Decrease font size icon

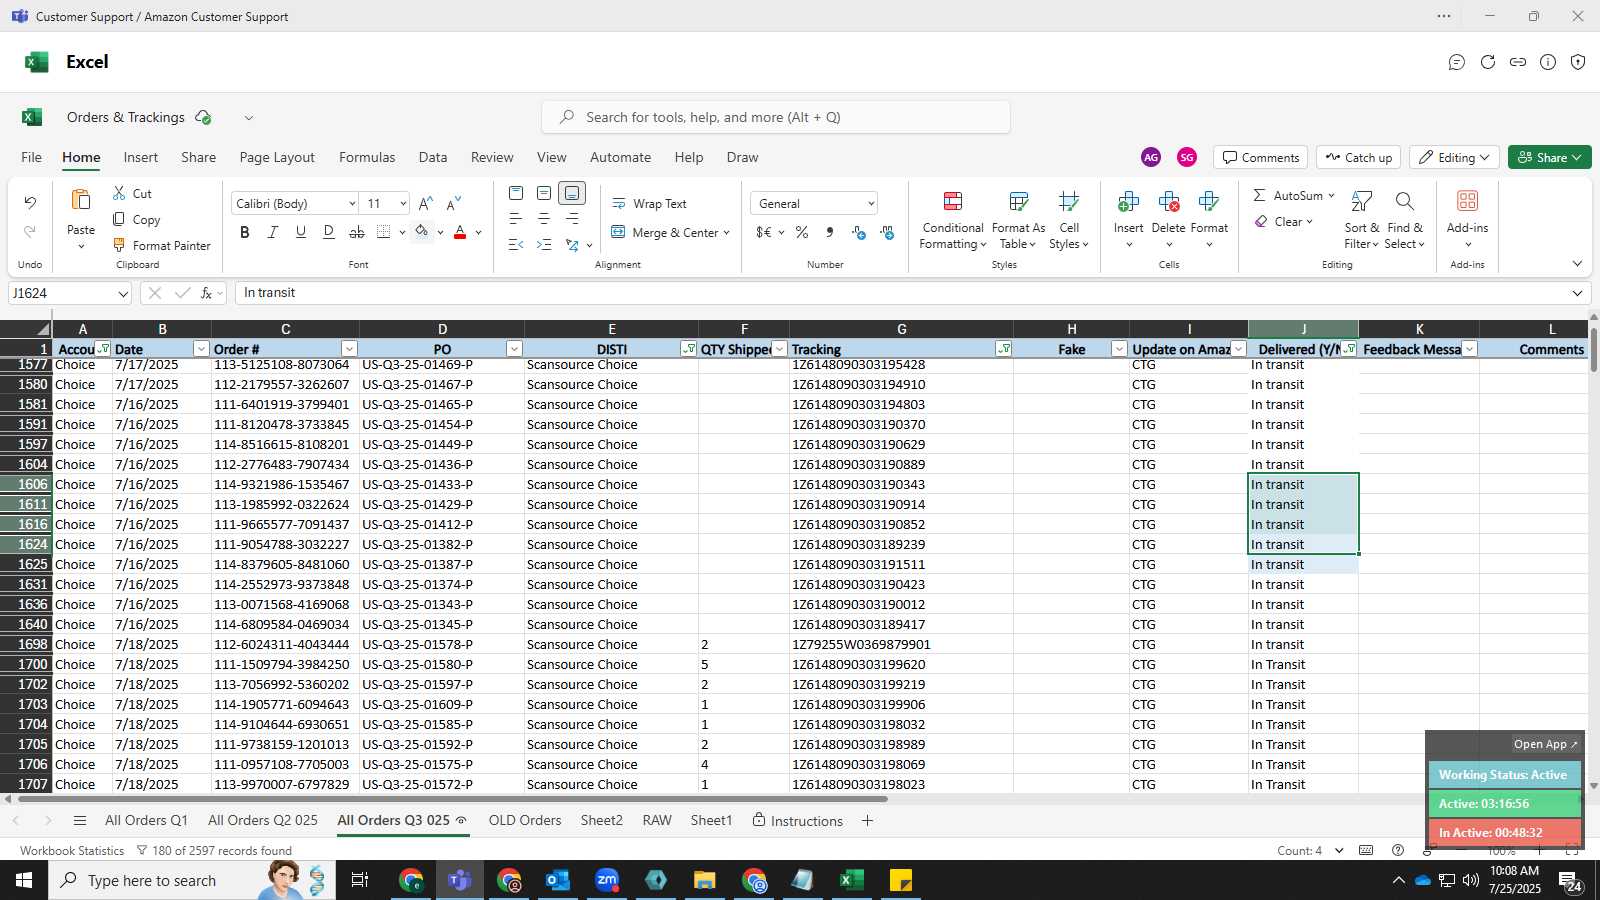pyautogui.click(x=454, y=203)
